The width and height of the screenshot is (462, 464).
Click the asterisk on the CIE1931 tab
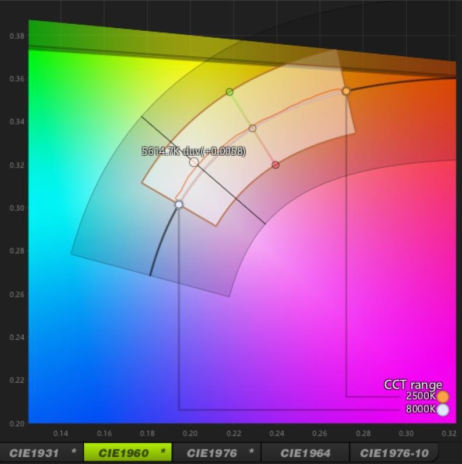click(x=74, y=451)
